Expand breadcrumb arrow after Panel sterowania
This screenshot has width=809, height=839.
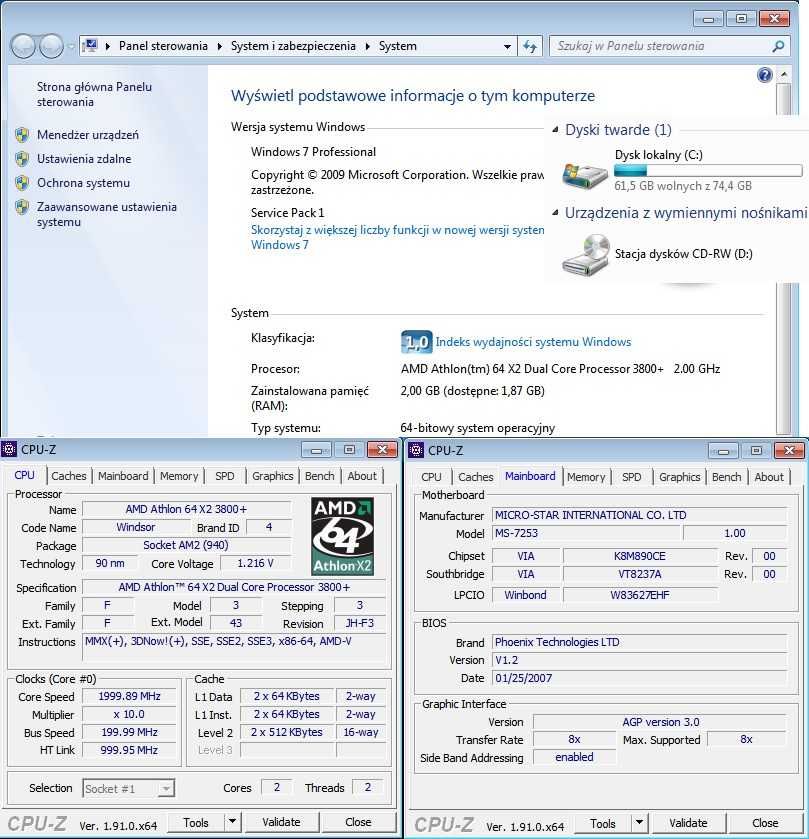(219, 47)
